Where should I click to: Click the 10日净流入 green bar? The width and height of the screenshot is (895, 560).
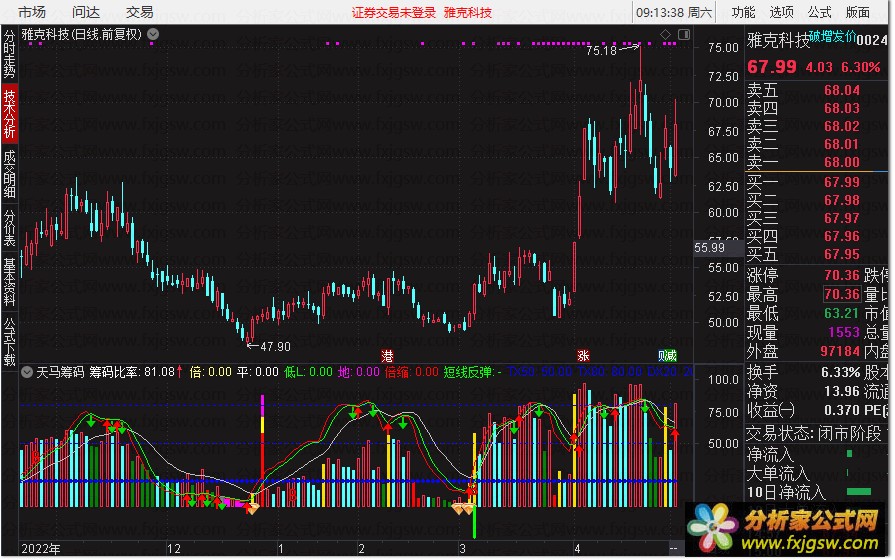[x=858, y=491]
